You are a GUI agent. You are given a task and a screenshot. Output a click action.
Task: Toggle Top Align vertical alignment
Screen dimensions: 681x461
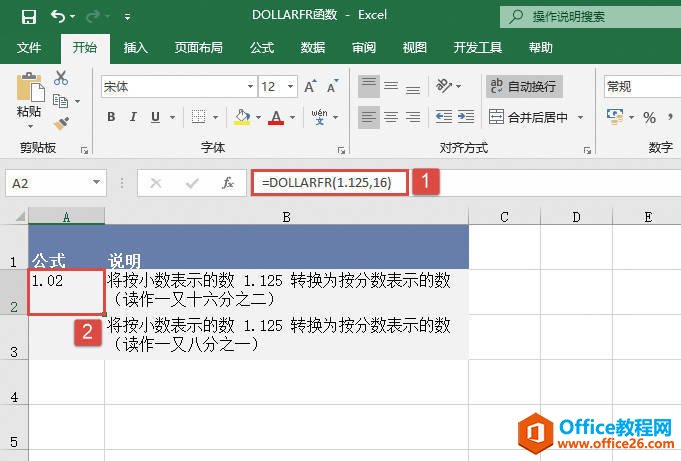click(x=369, y=86)
